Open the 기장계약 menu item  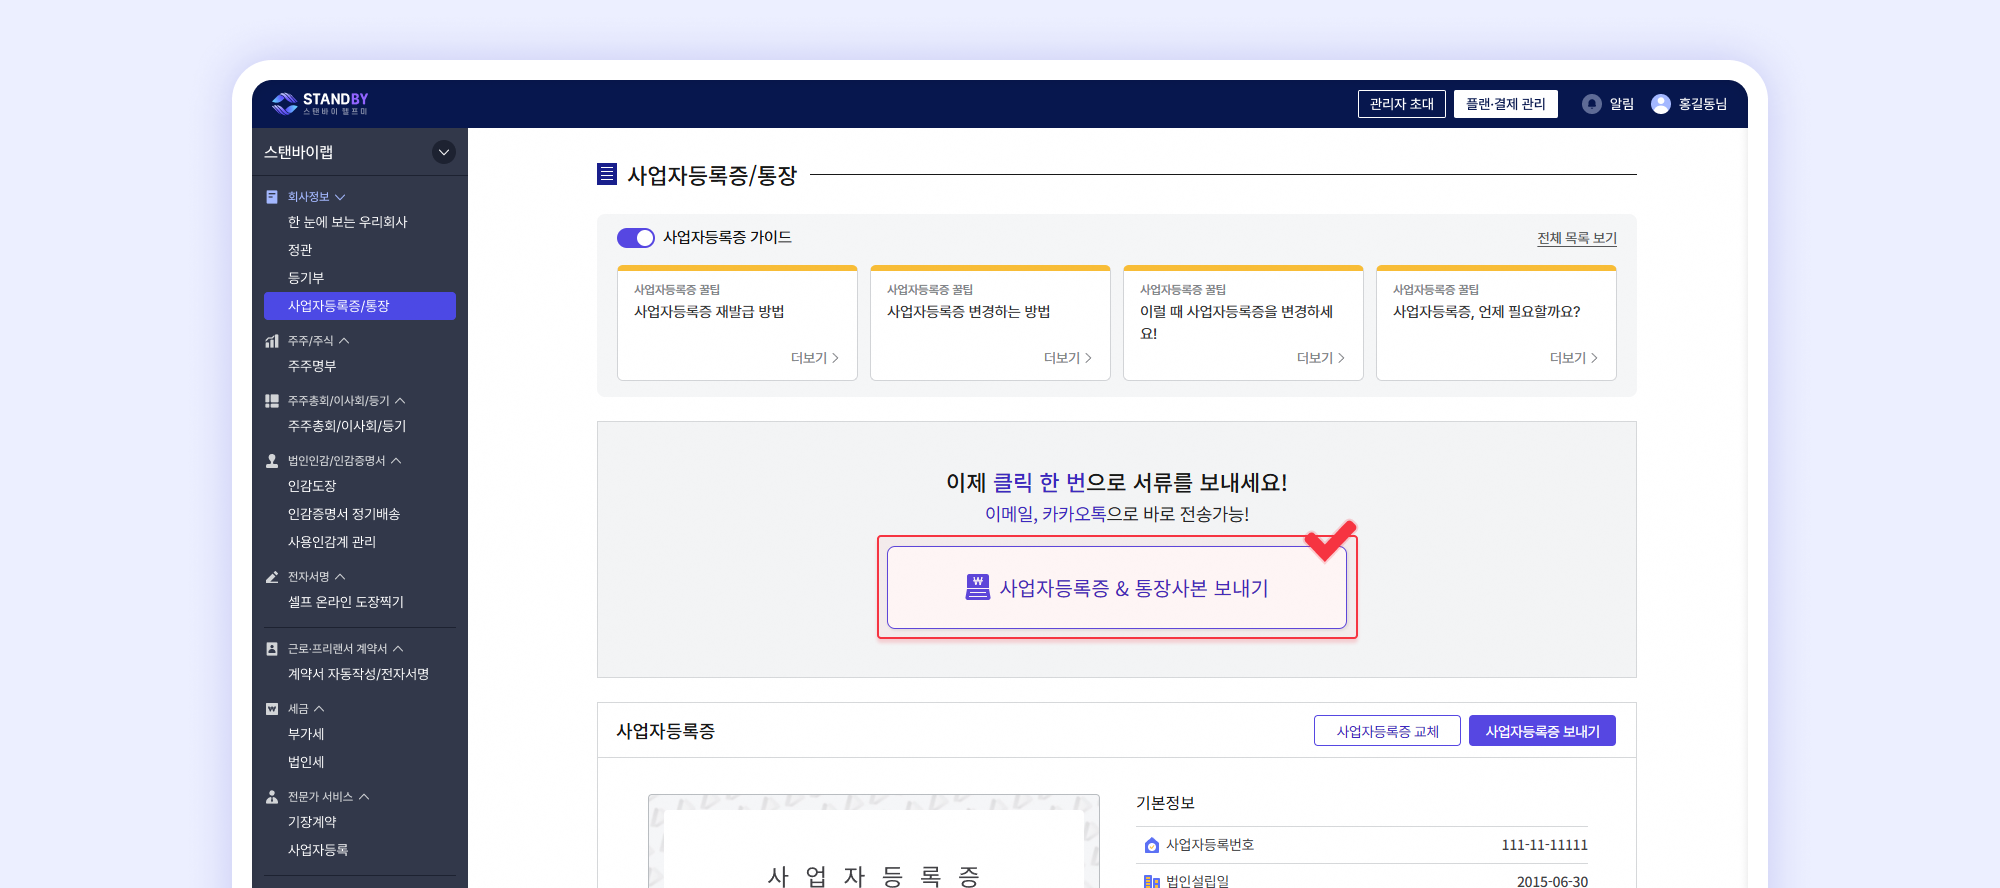pos(312,822)
